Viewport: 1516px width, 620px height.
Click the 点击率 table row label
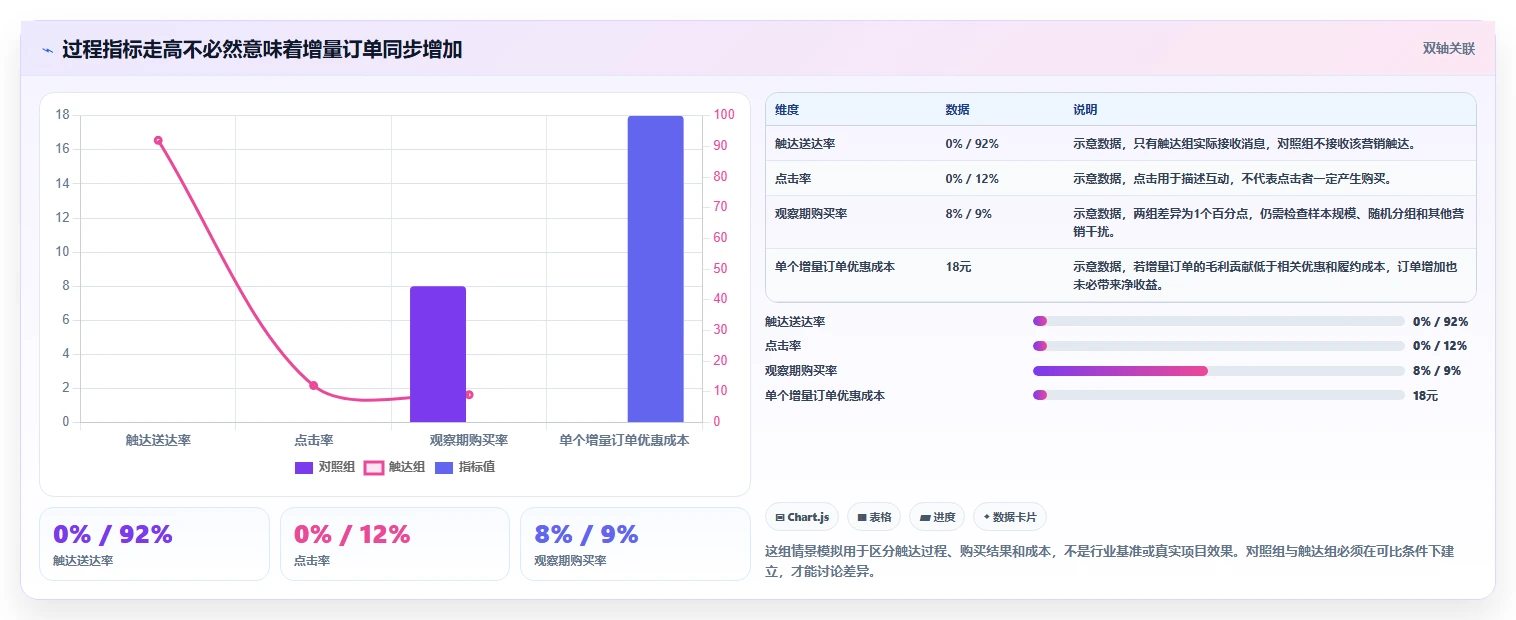[793, 179]
